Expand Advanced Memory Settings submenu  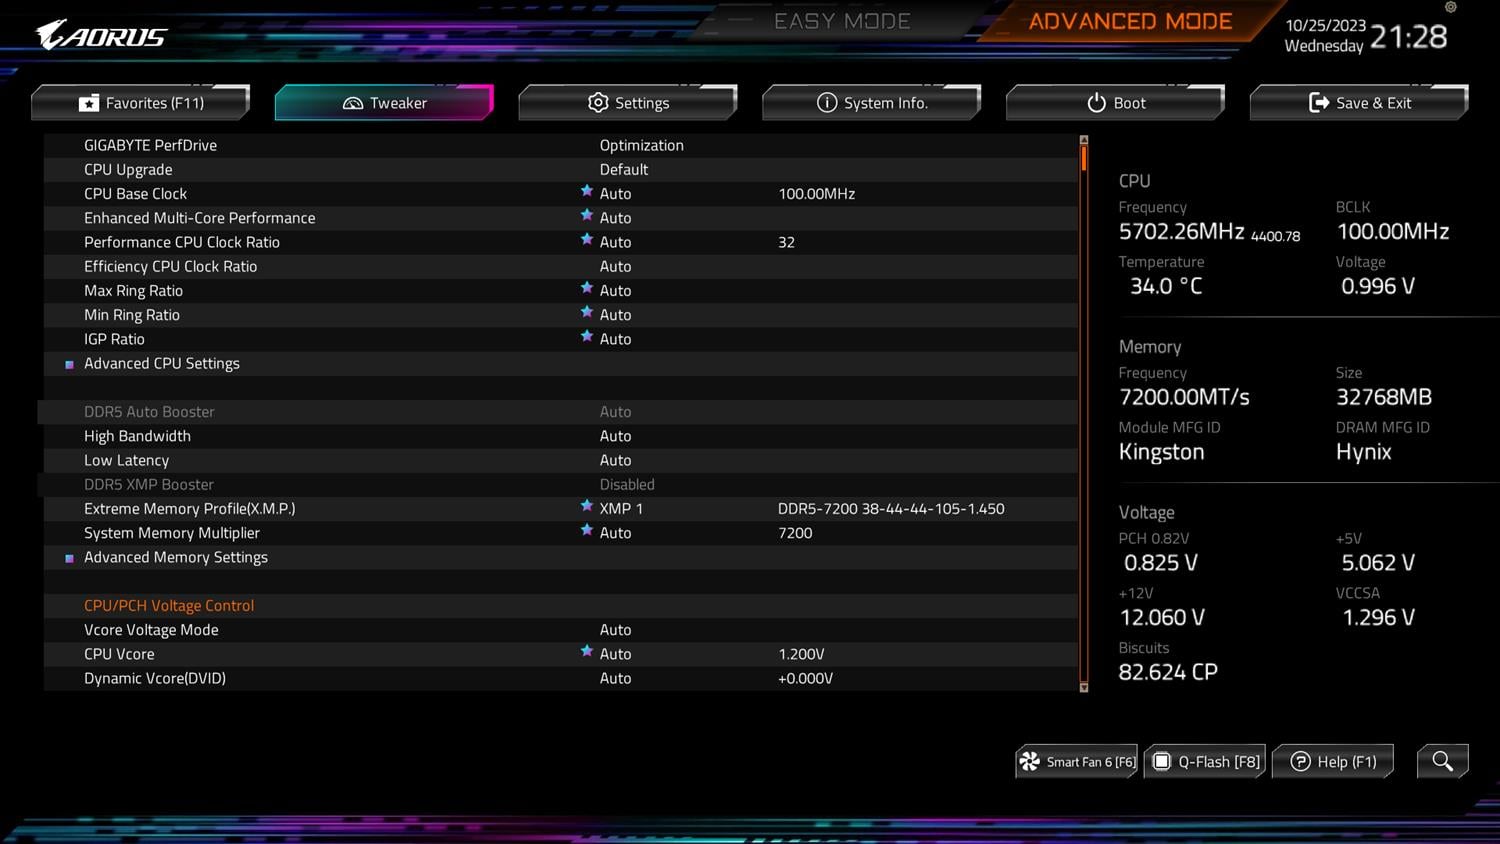point(176,558)
